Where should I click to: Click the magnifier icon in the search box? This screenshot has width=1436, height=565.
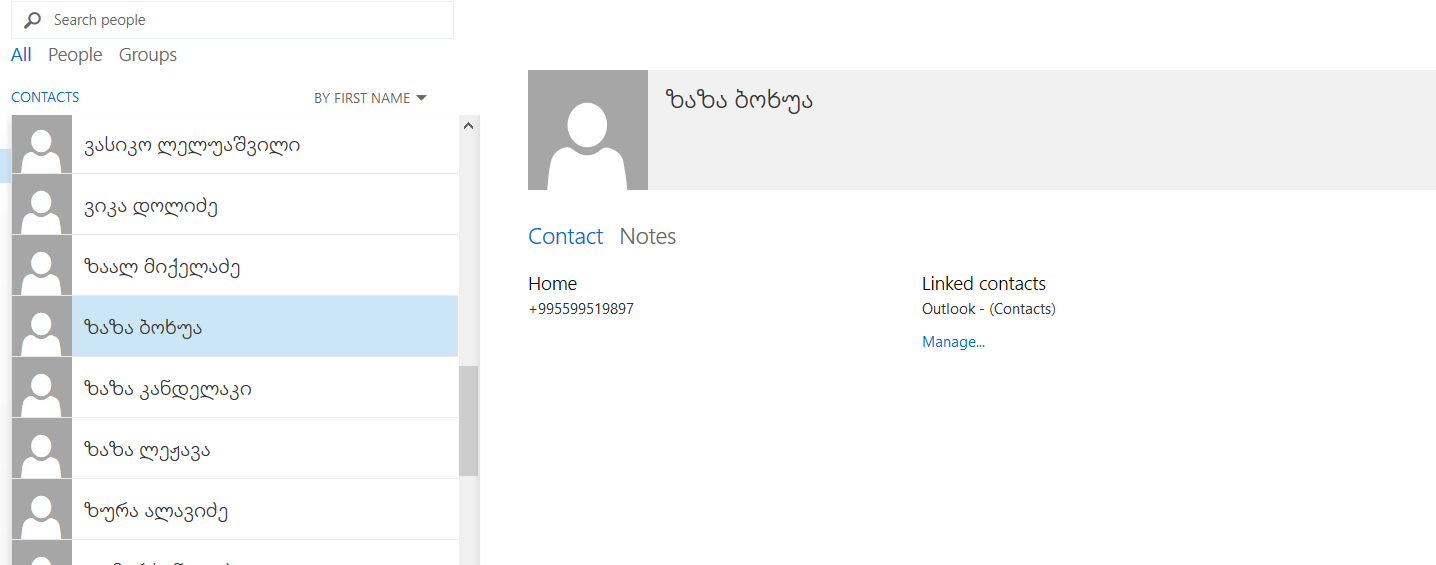click(x=33, y=20)
